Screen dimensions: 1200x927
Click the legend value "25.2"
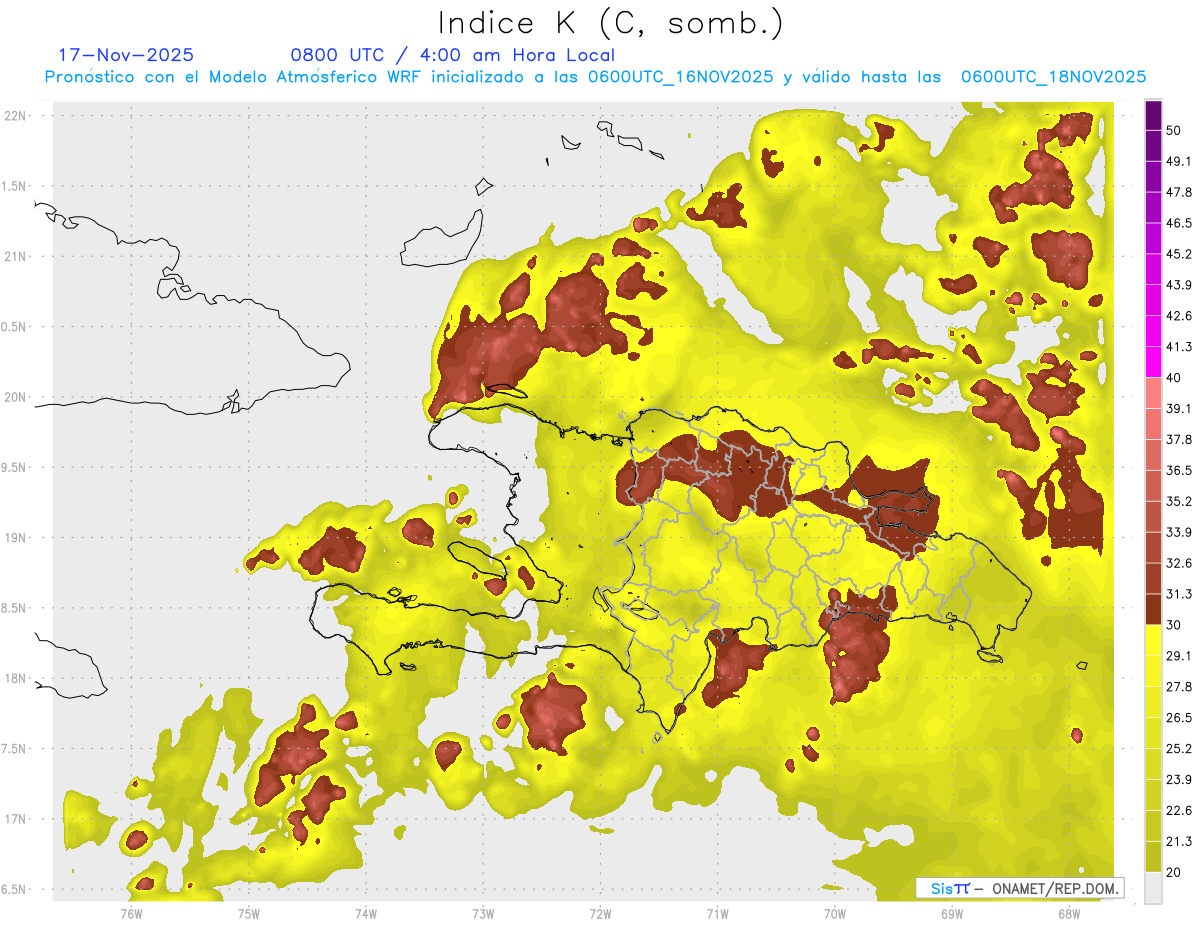[x=1178, y=748]
